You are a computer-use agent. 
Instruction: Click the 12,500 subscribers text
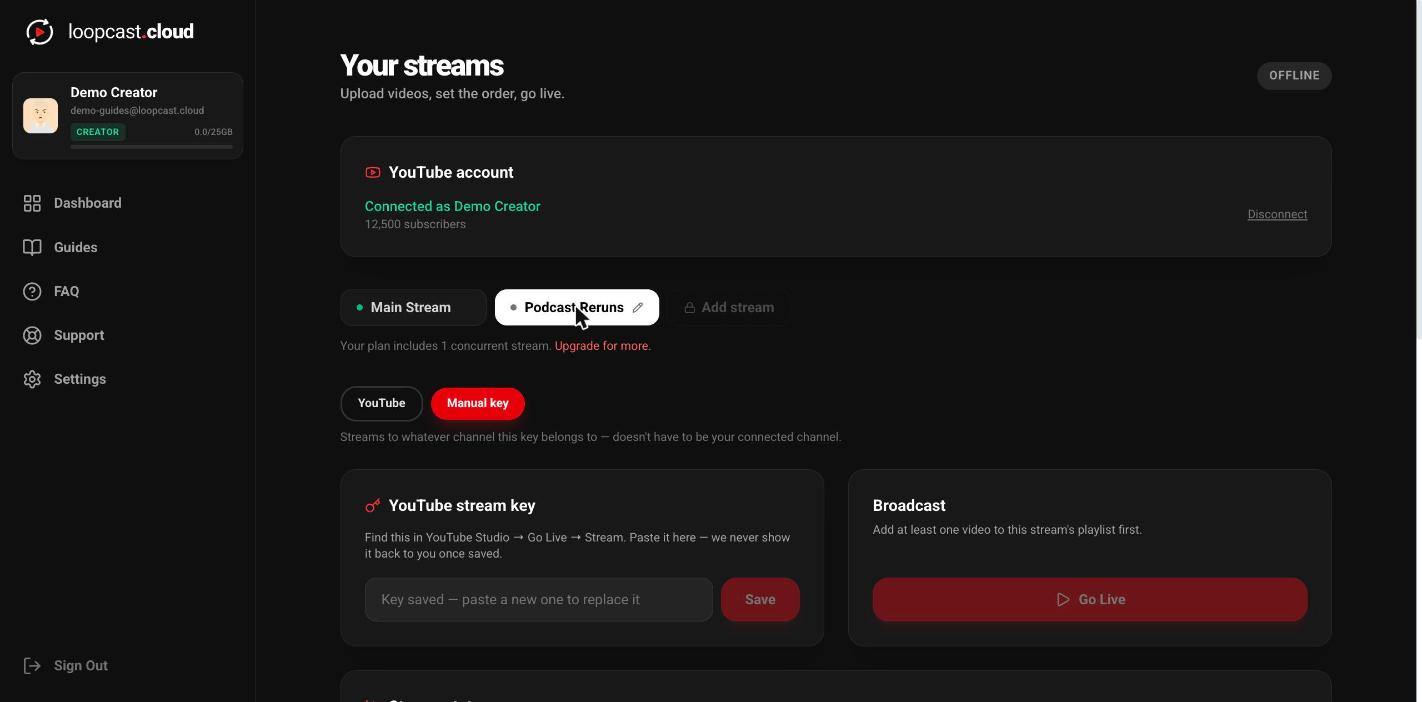(x=415, y=224)
